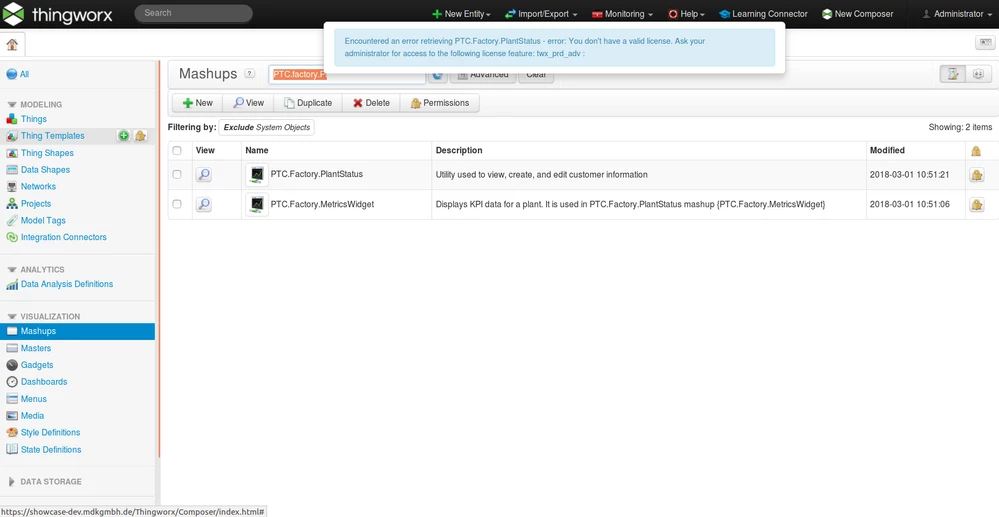The height and width of the screenshot is (517, 999).
Task: Open the Administrator user dropdown
Action: 958,14
